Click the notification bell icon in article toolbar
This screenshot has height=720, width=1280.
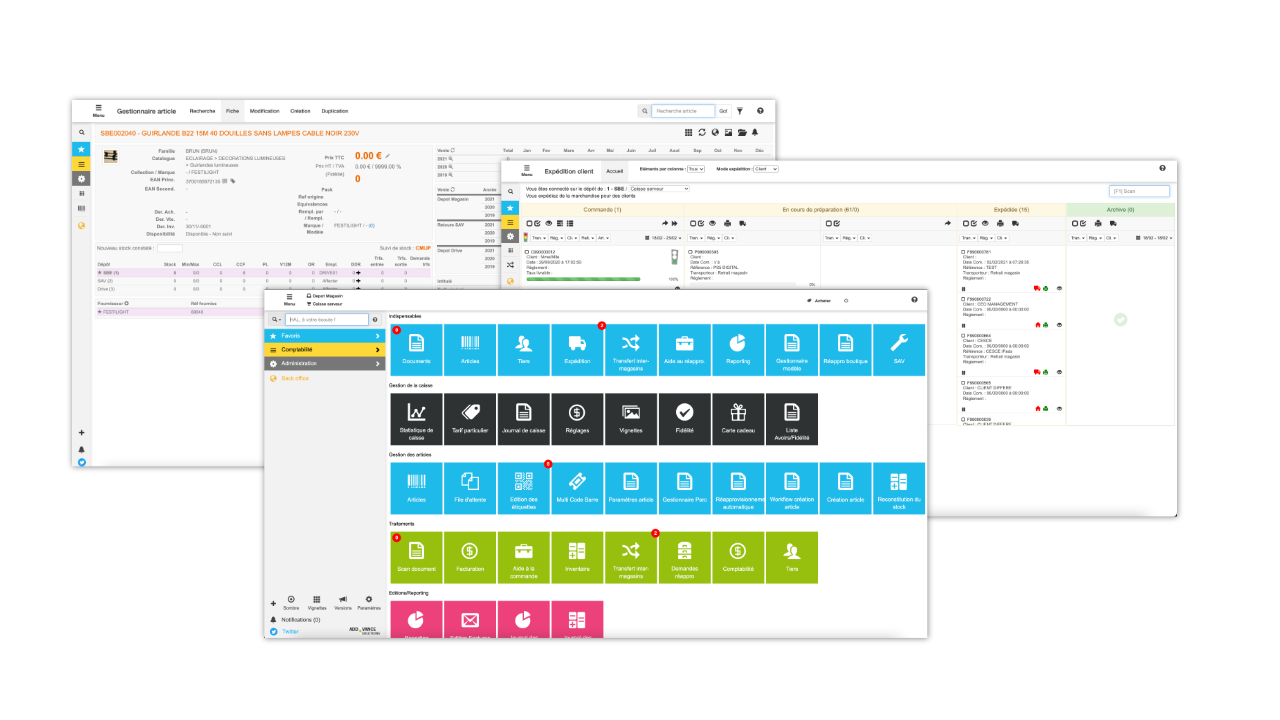pos(755,132)
